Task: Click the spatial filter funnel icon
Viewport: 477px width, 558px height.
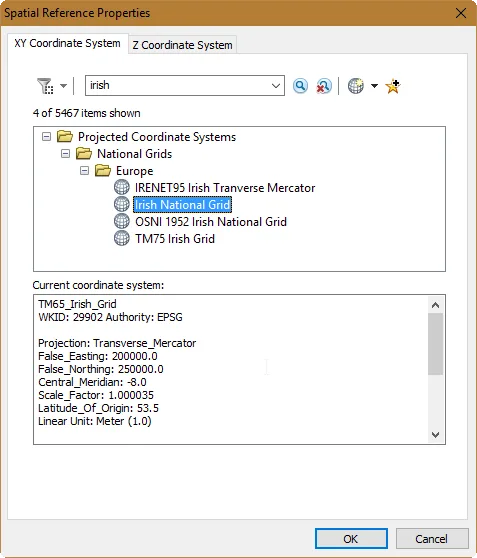Action: point(45,86)
